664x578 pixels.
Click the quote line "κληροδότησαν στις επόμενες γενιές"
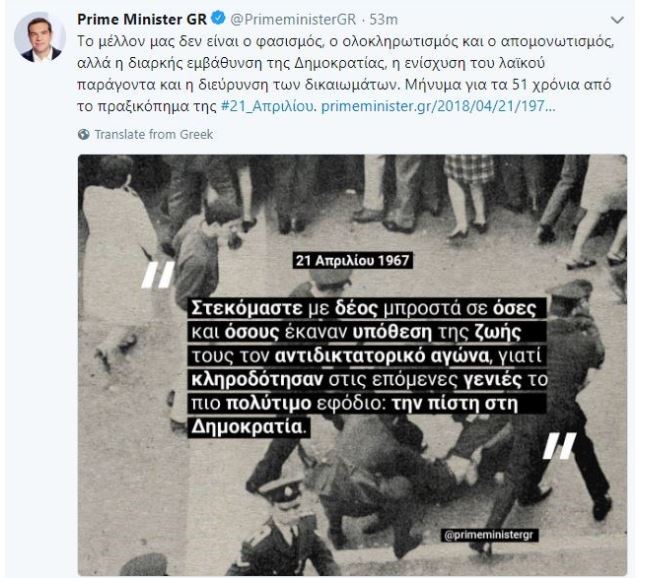click(x=368, y=379)
